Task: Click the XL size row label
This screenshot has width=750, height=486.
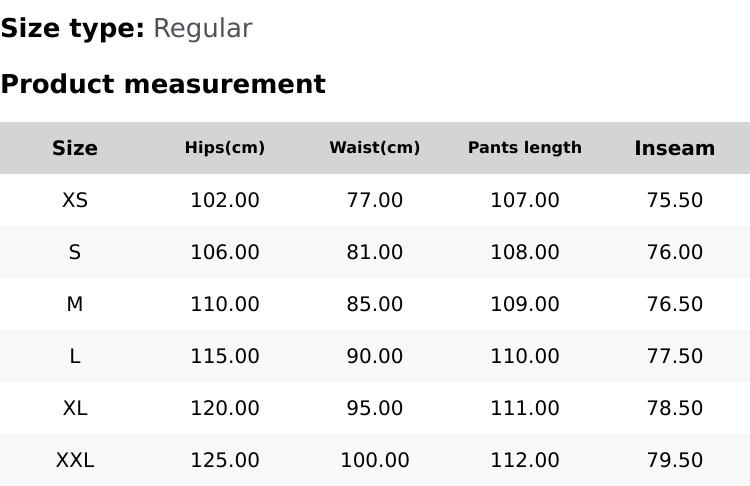Action: 75,408
